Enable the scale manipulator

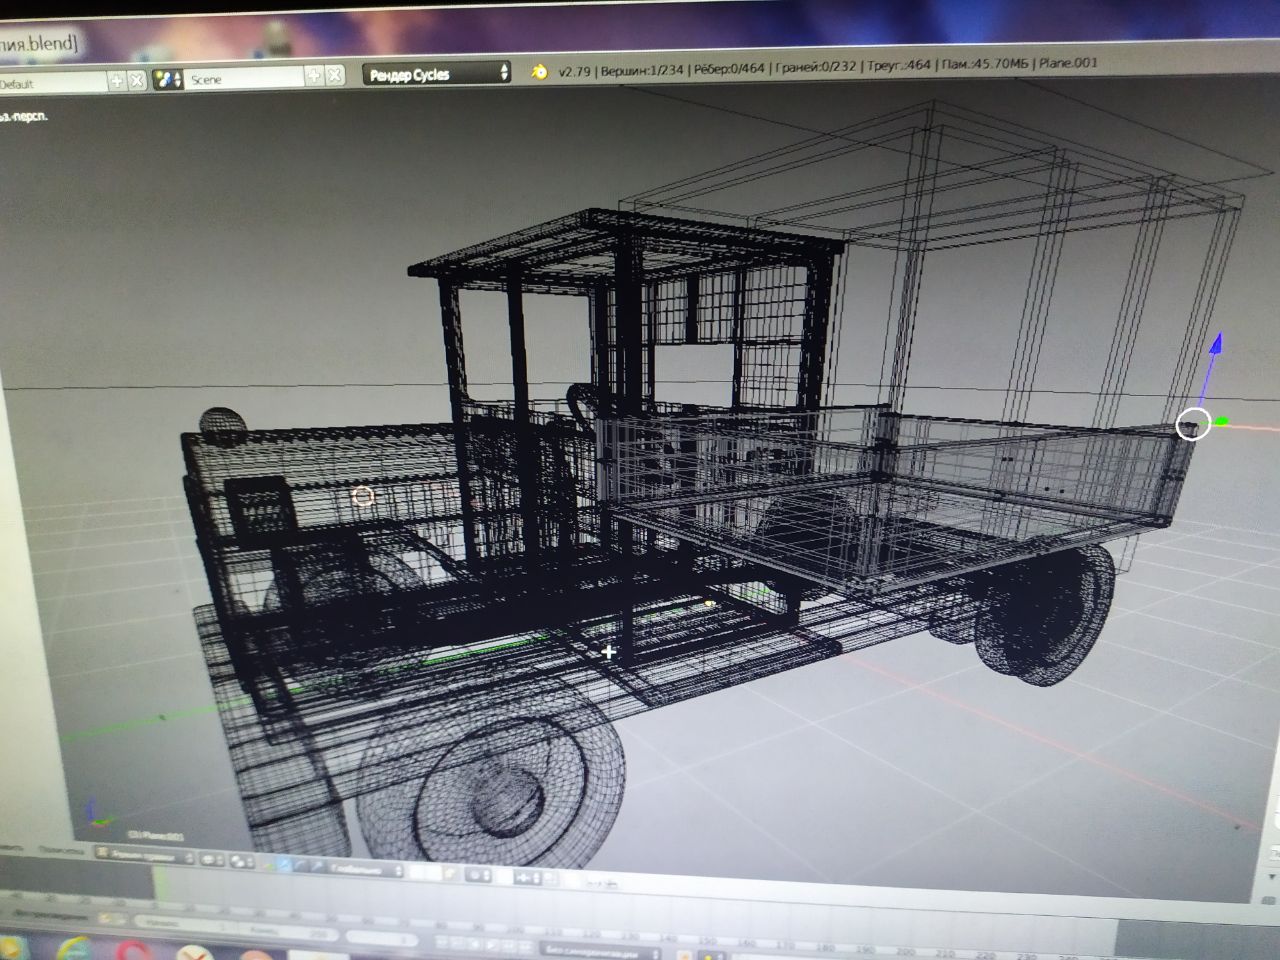click(317, 867)
